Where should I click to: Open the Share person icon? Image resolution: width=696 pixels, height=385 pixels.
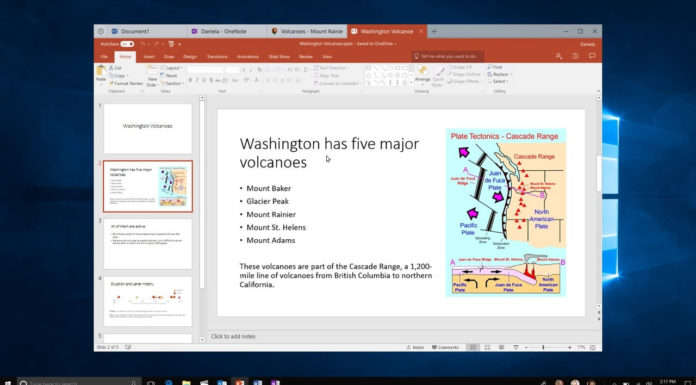[558, 56]
